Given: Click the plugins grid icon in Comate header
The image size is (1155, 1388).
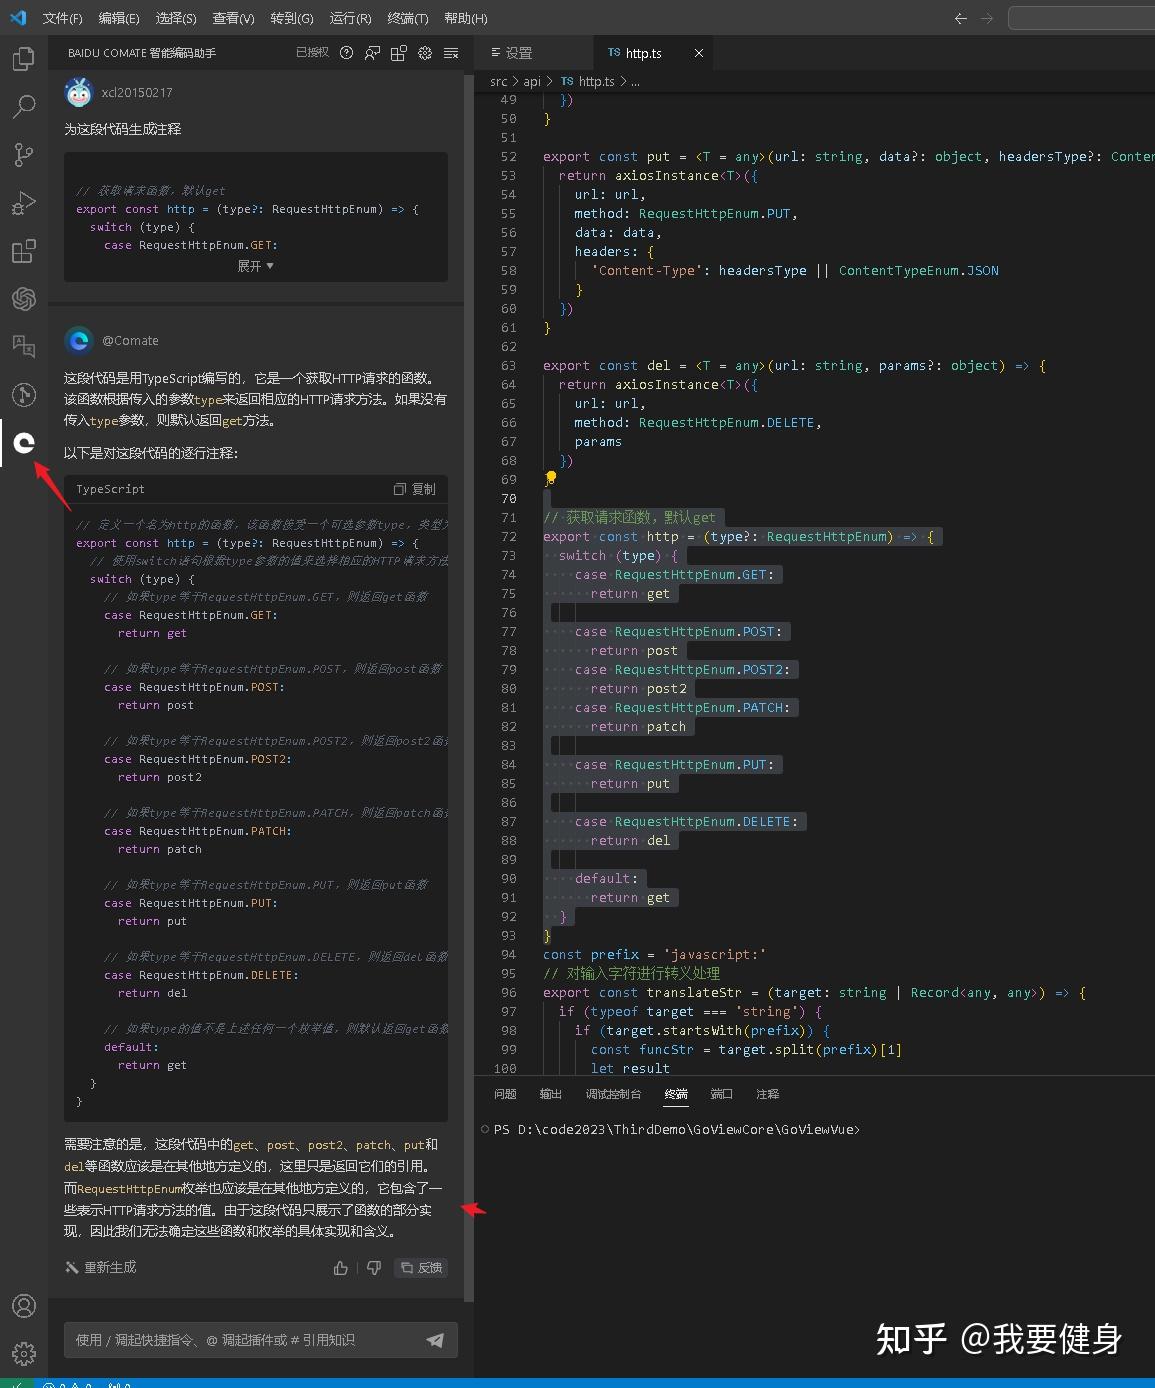Looking at the screenshot, I should [399, 53].
